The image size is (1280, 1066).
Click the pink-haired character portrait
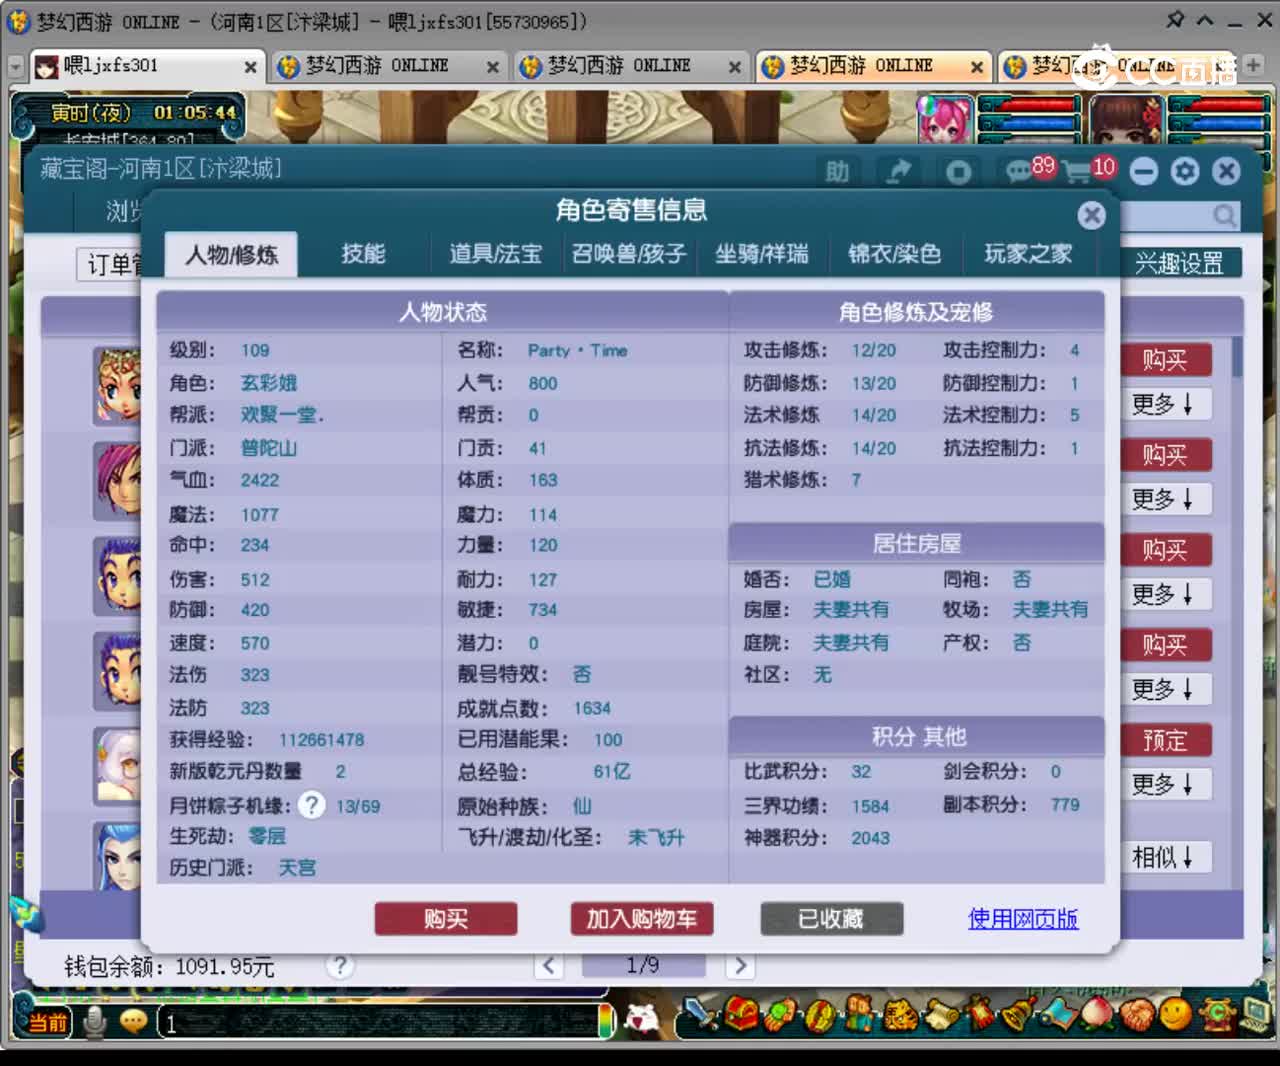click(944, 120)
